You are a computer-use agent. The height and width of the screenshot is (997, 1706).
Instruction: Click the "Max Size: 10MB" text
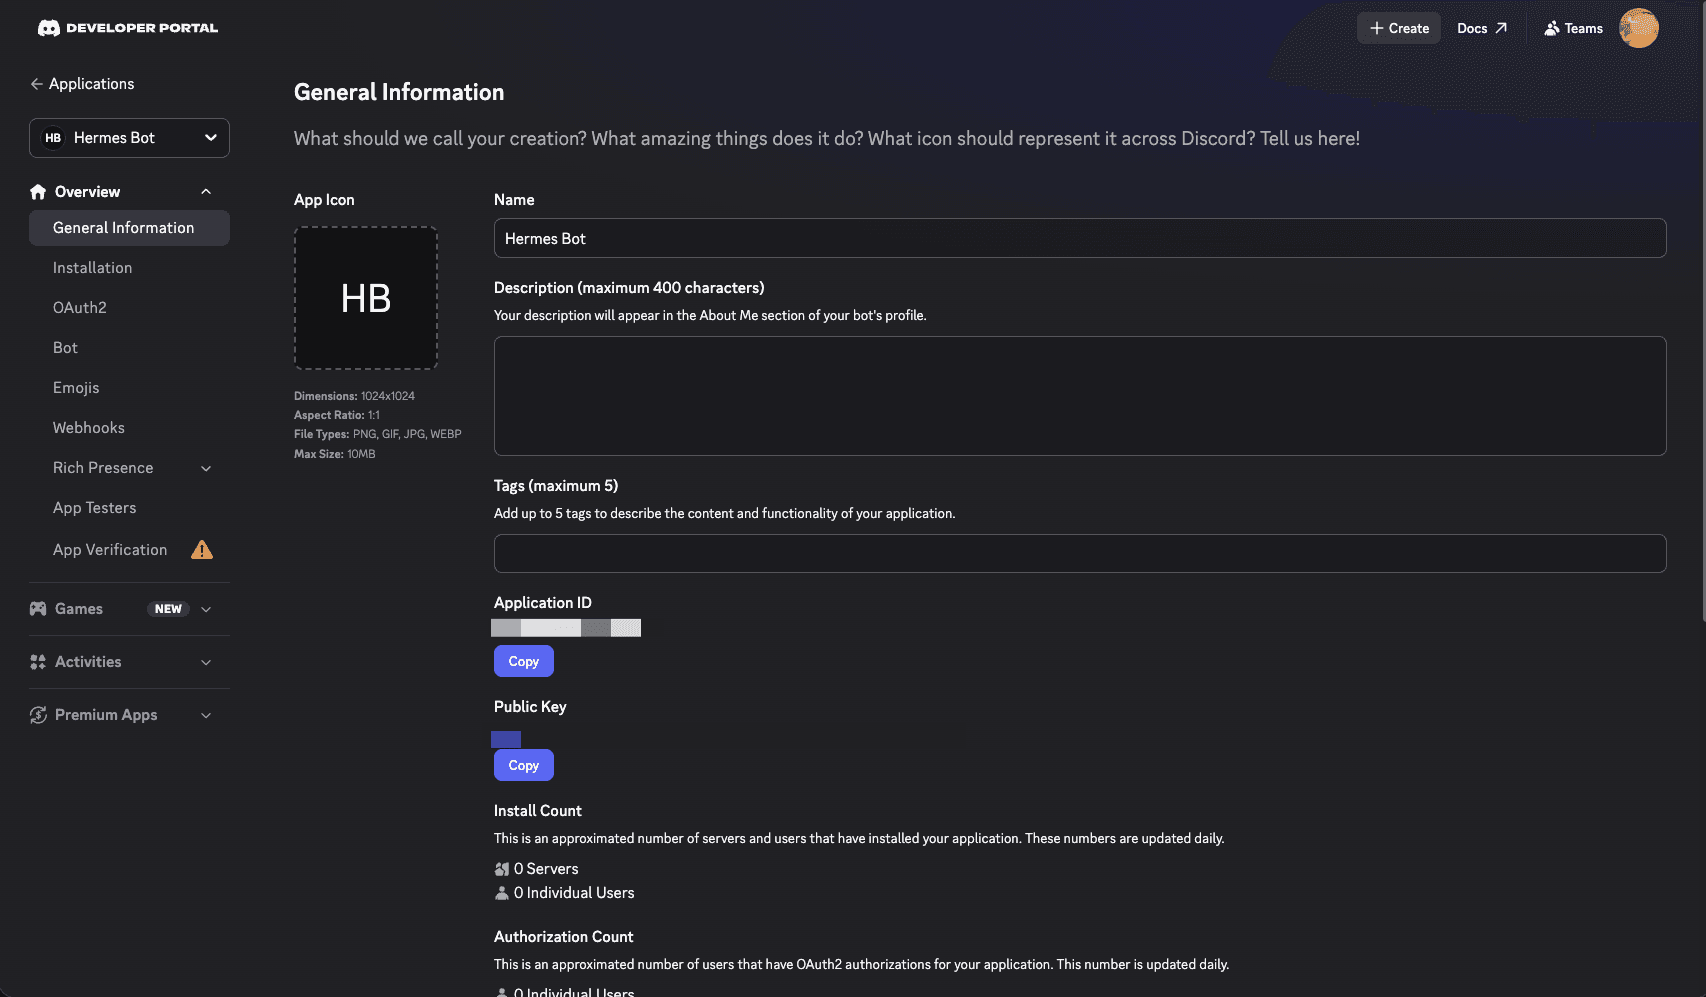335,454
